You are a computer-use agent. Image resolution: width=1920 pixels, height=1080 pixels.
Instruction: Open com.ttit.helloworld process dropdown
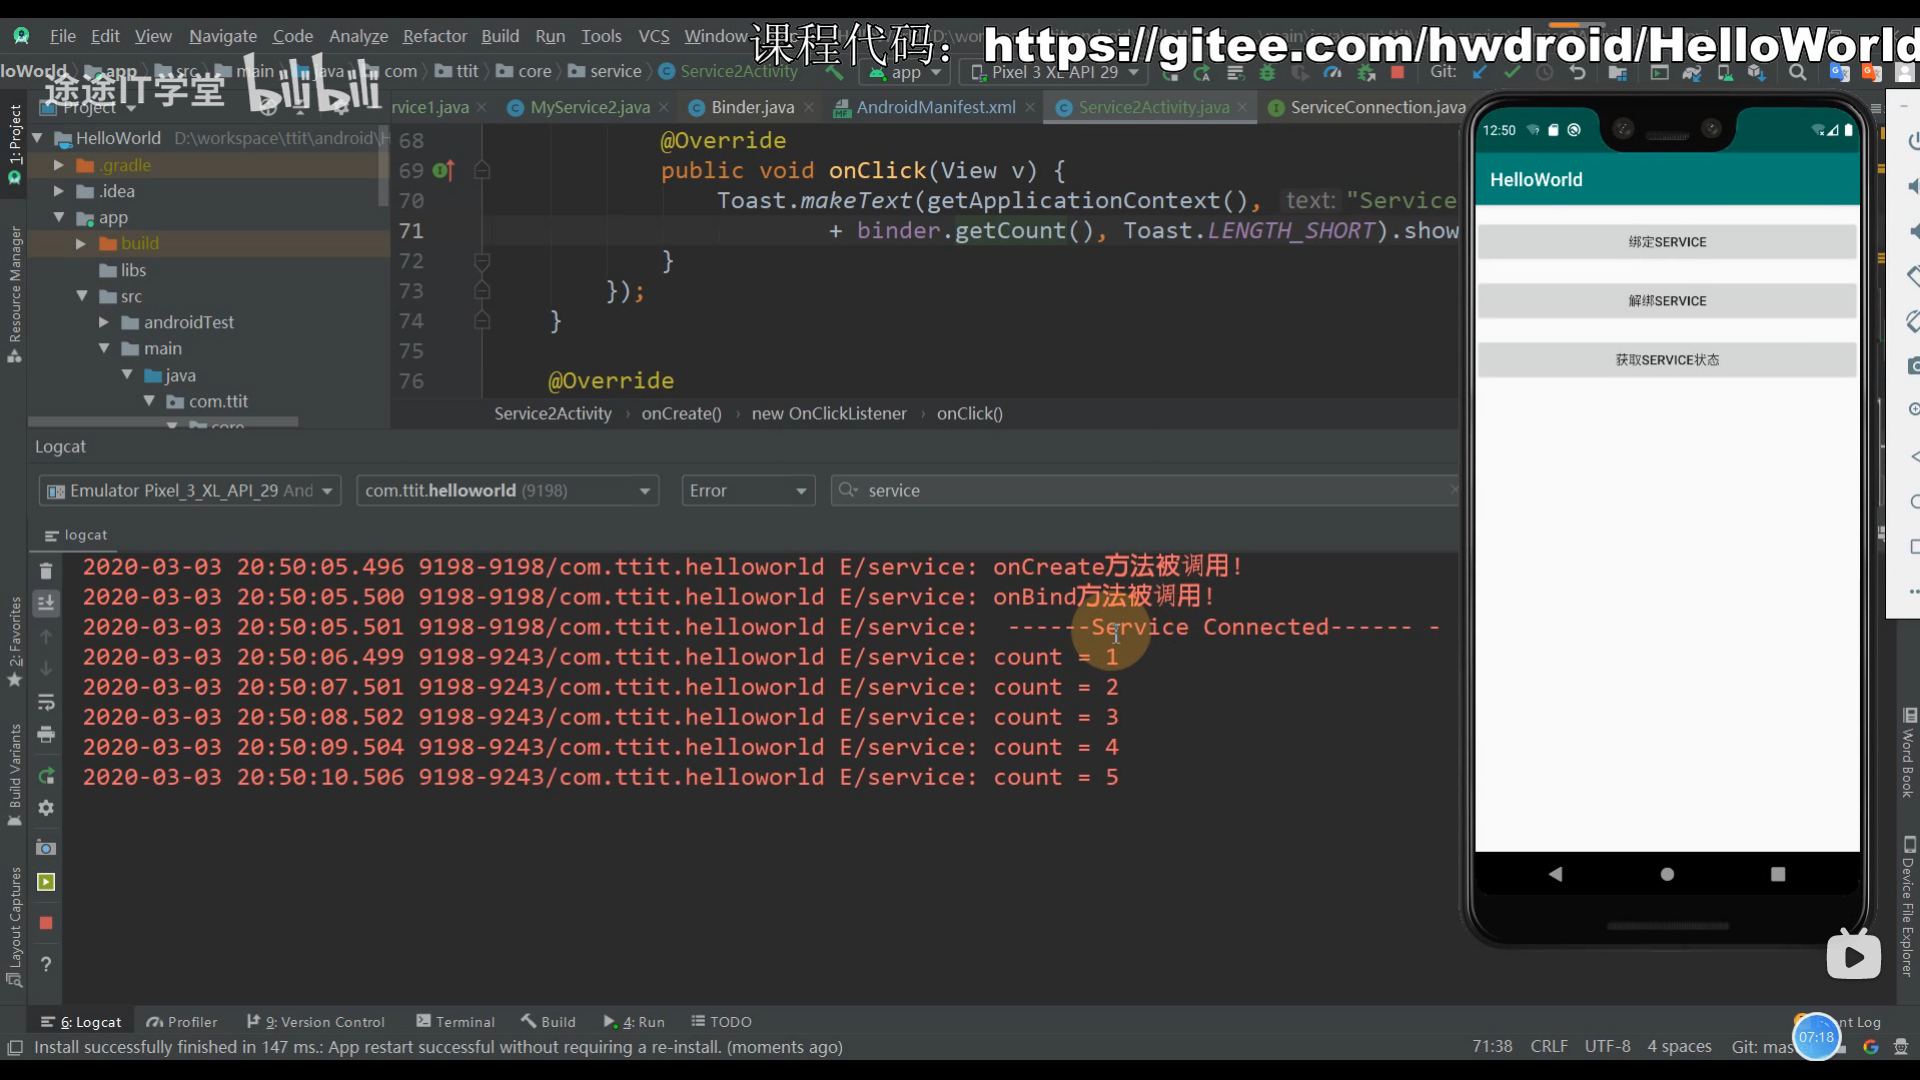coord(507,491)
